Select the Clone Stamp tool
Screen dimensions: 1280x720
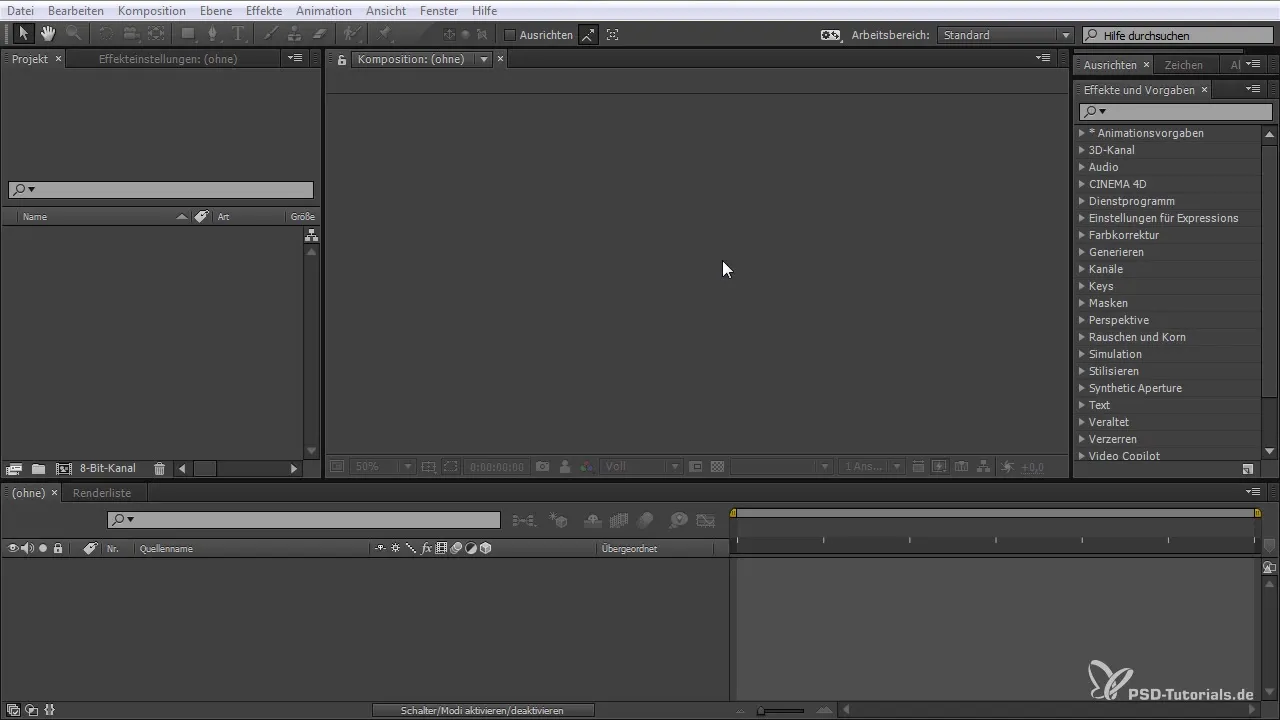click(x=295, y=34)
